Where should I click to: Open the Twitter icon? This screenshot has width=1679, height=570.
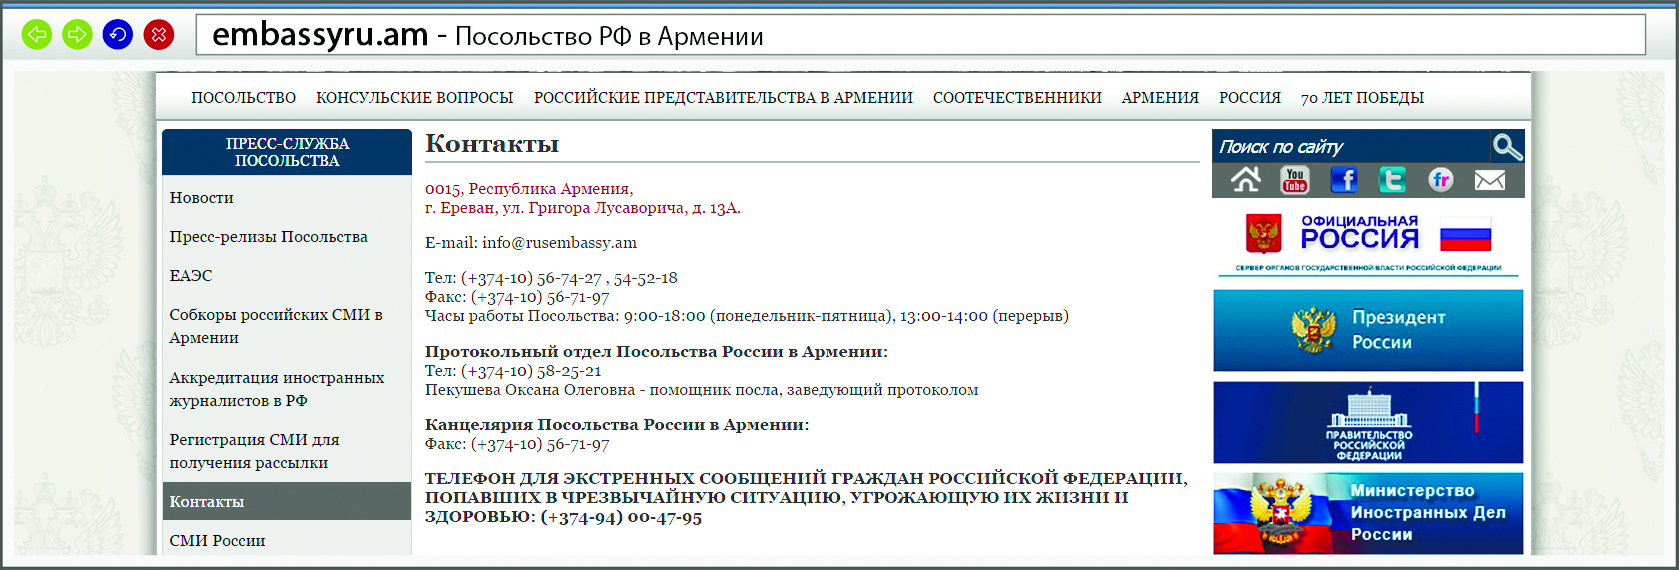click(1392, 180)
